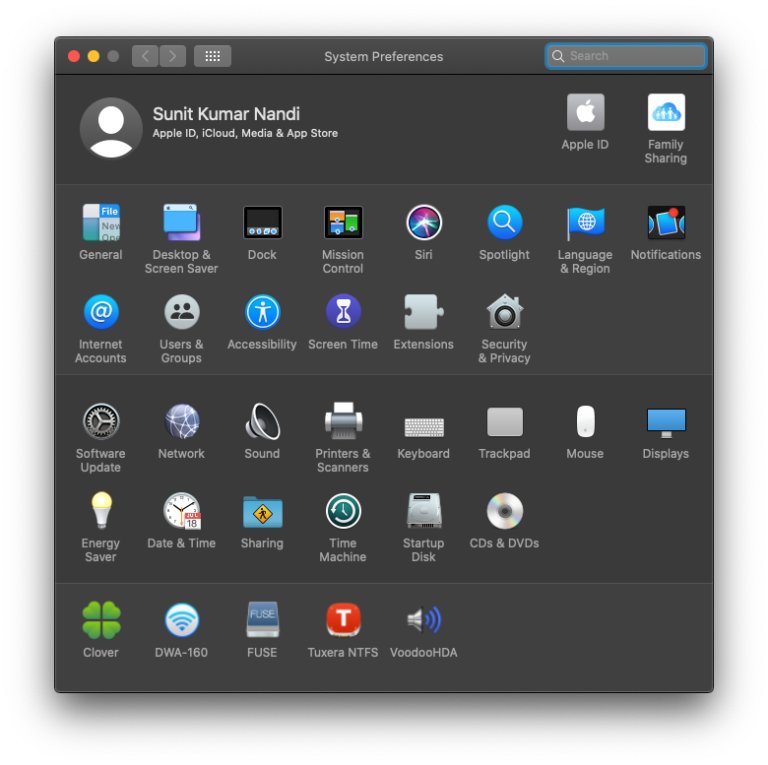This screenshot has width=768, height=765.
Task: Go back with the left arrow button
Action: (145, 56)
